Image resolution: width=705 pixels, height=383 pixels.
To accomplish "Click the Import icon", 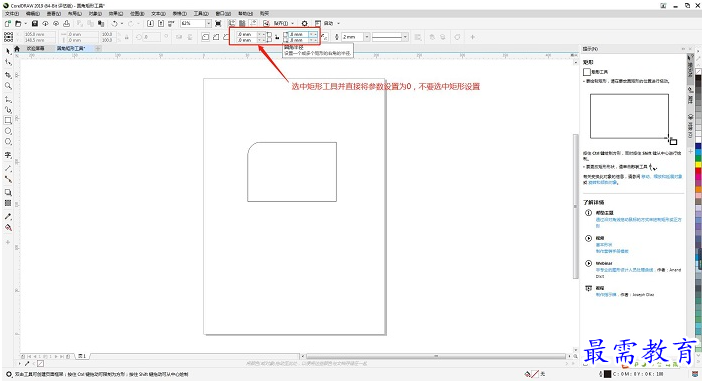I will [x=150, y=23].
